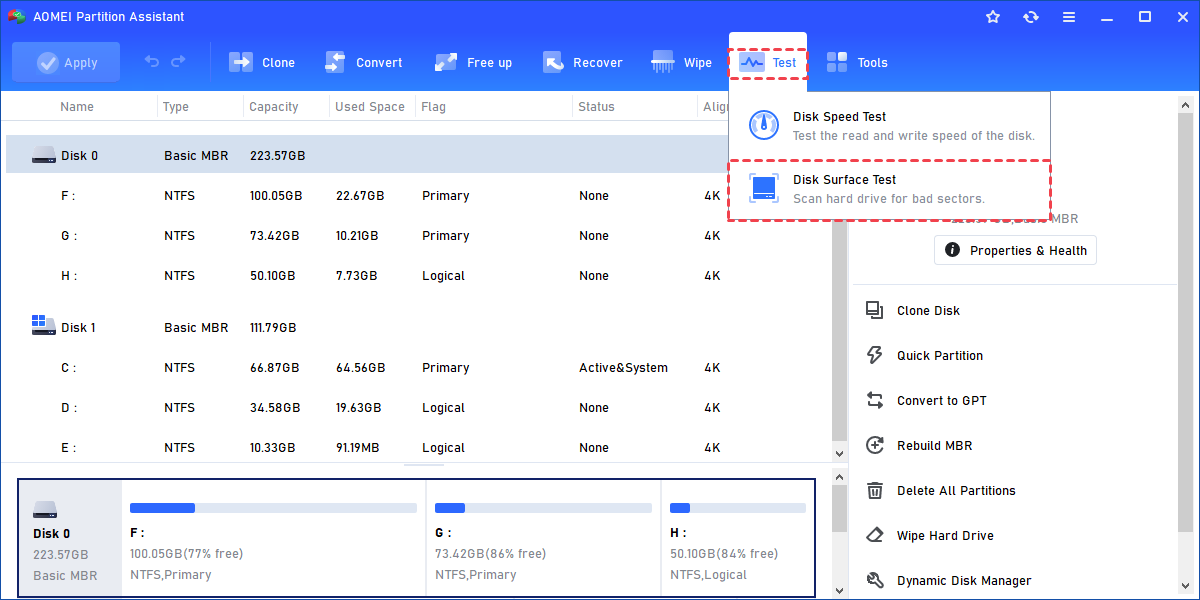Click the Test toolbar menu
This screenshot has height=600, width=1200.
tap(768, 62)
